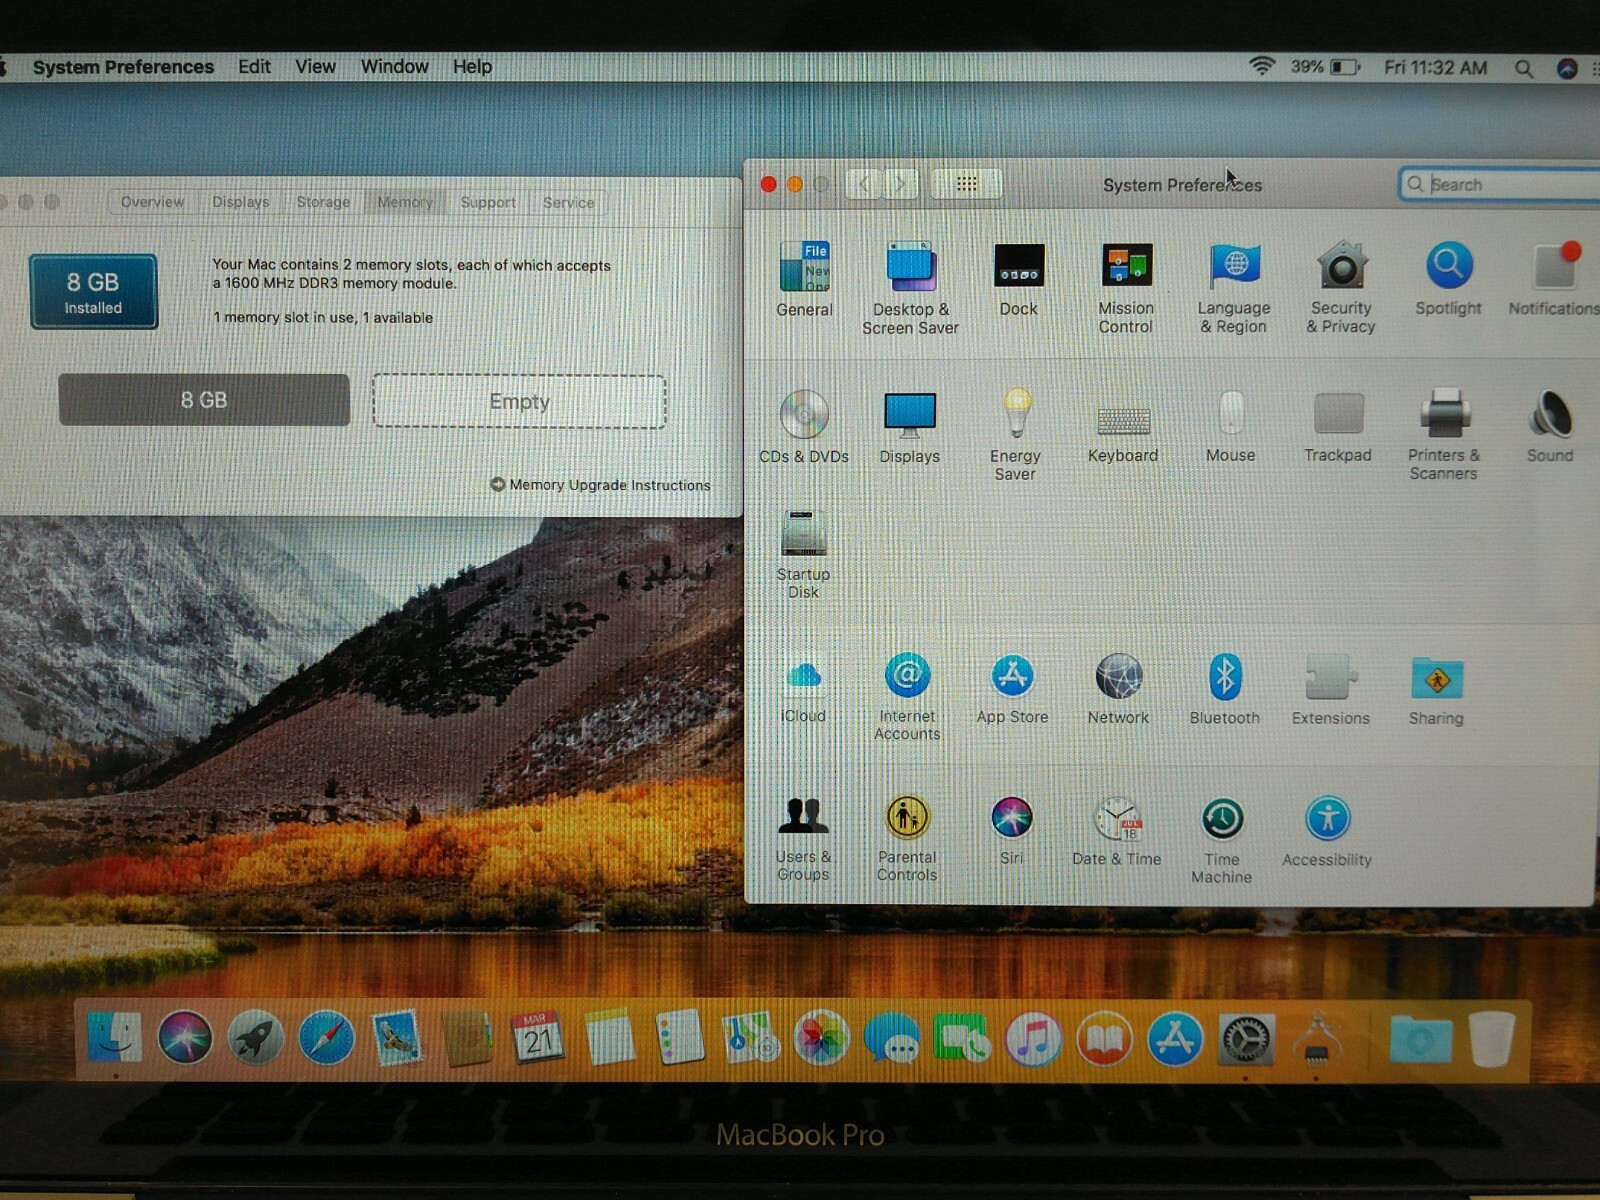Viewport: 1600px width, 1200px height.
Task: Open Security & Privacy preferences
Action: 1341,287
